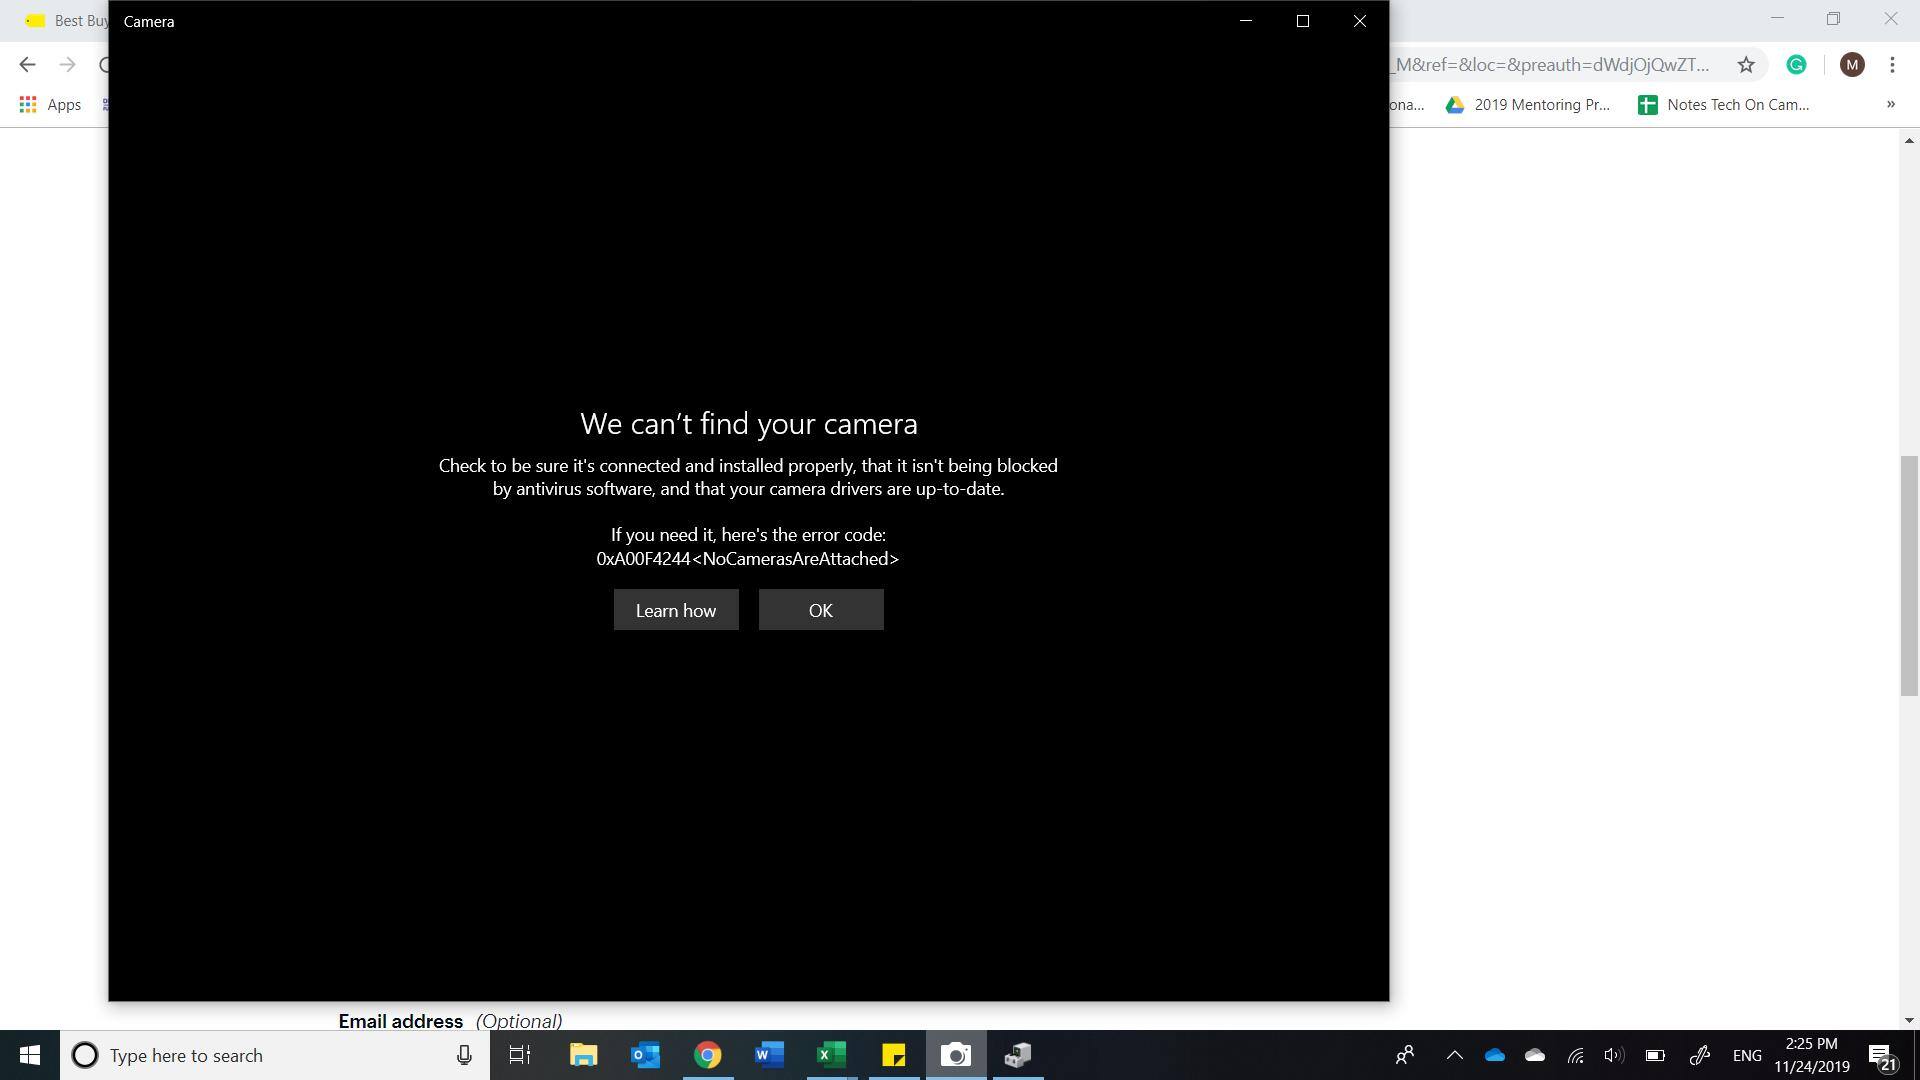Expand hidden system tray icons
The height and width of the screenshot is (1080, 1920).
click(1454, 1055)
